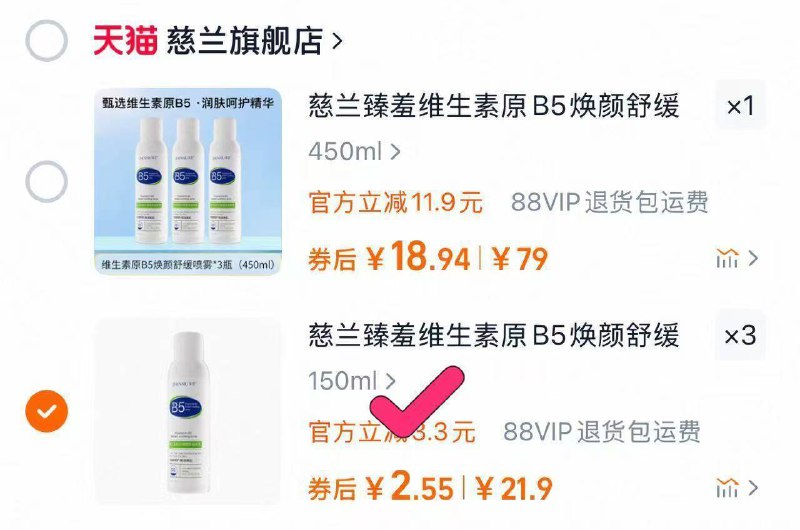Change quantity ×3 of the 150ml item
Screen dimensions: 800x530
[x=740, y=335]
